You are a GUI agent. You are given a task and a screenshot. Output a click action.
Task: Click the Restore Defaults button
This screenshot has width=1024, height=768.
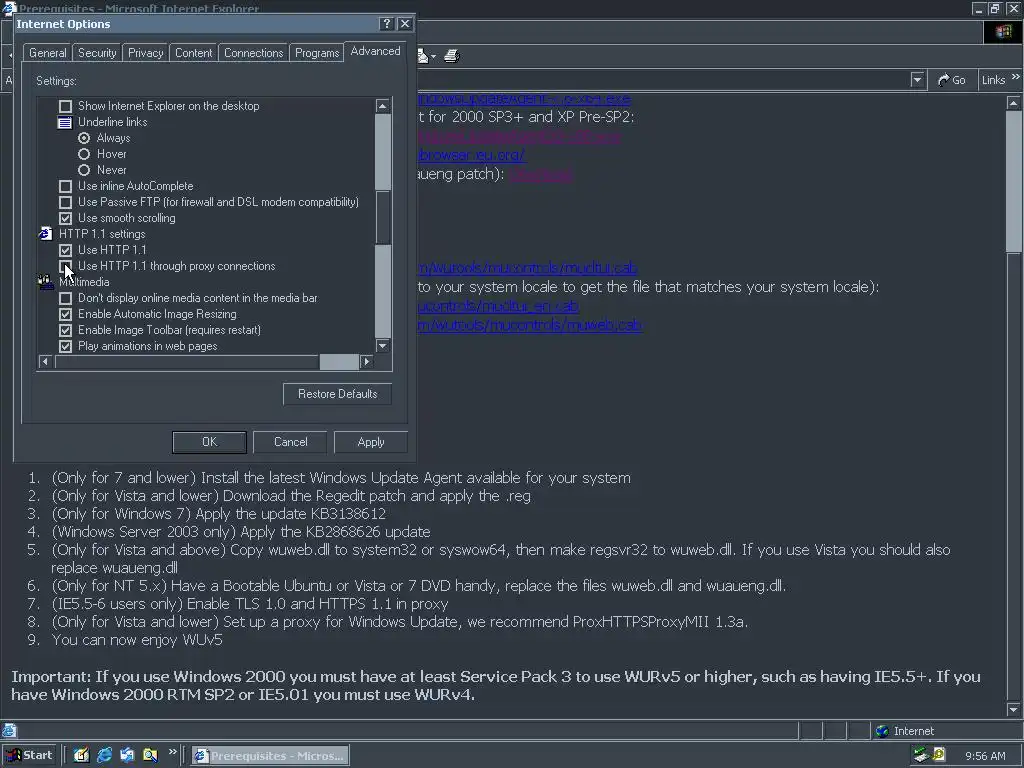338,394
